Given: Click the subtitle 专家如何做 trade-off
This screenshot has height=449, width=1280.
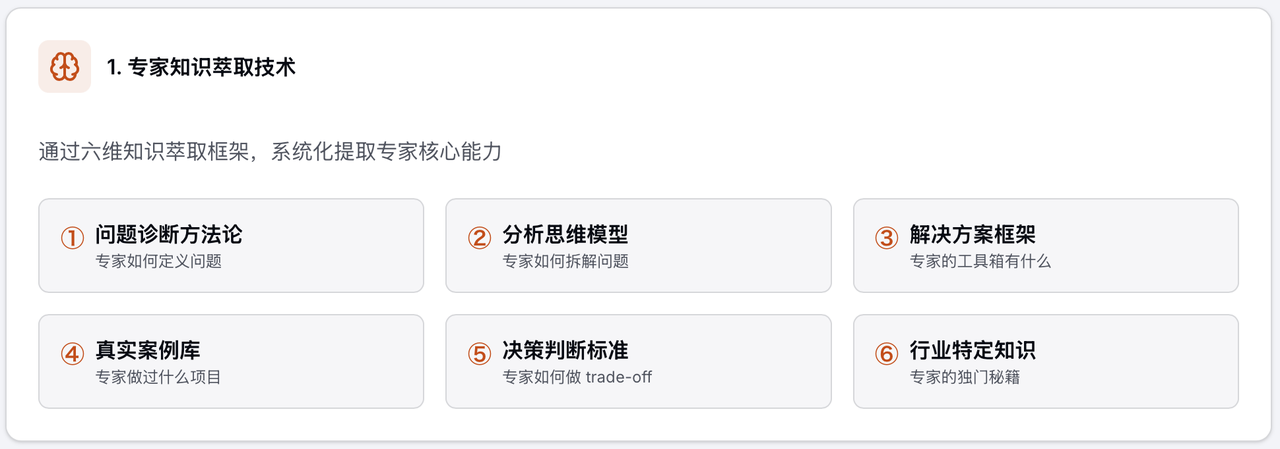Looking at the screenshot, I should click(x=577, y=377).
